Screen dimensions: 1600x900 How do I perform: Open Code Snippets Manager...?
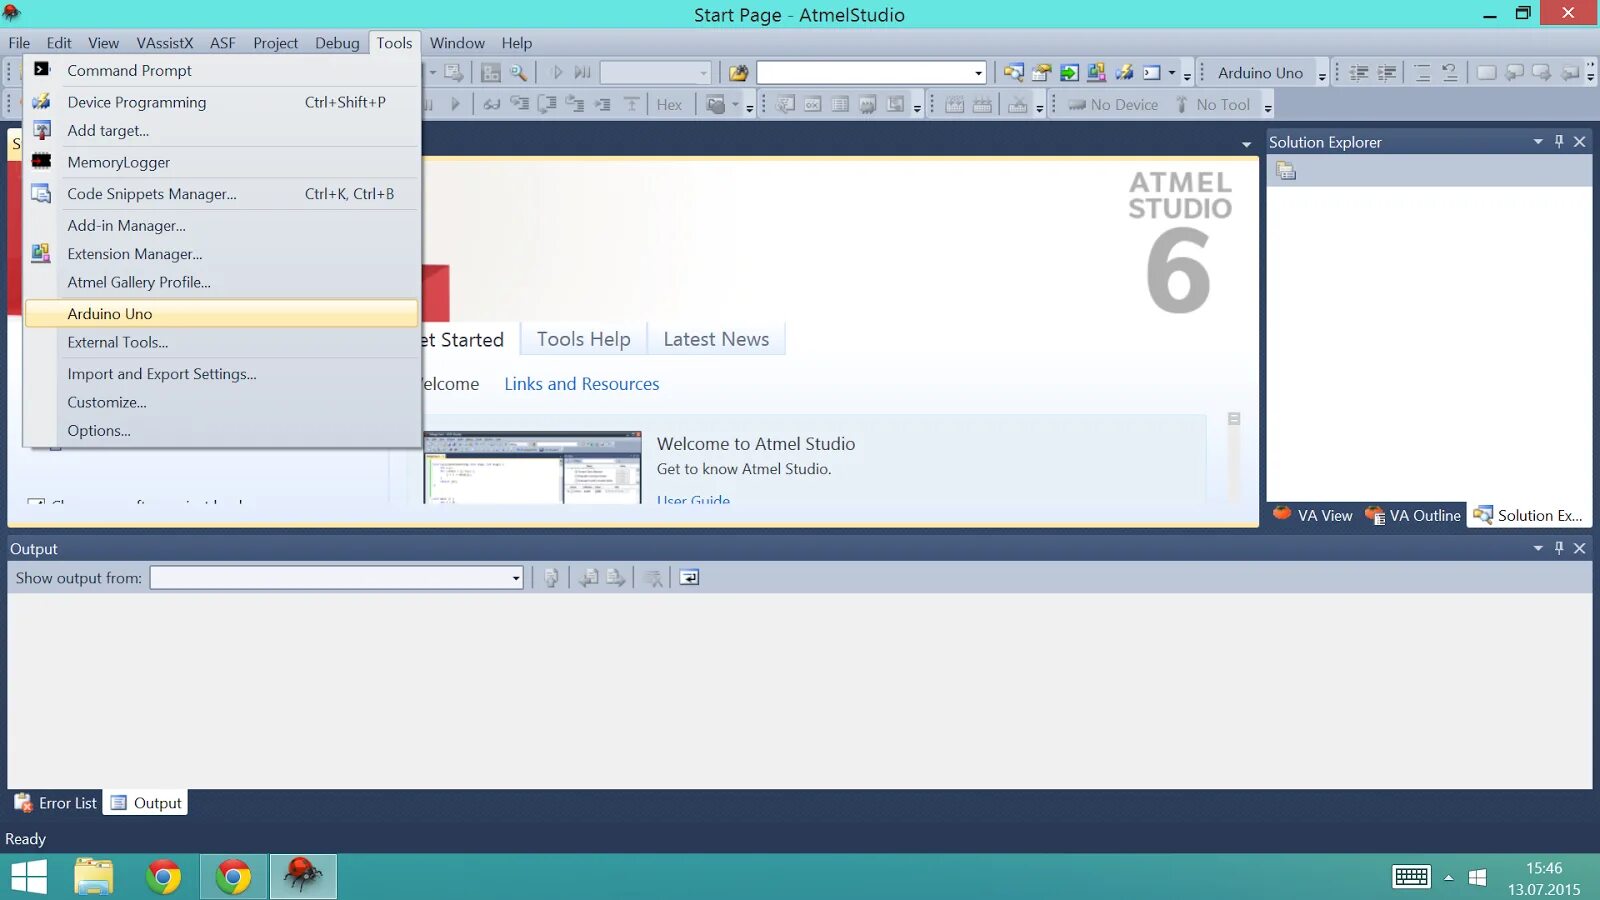point(221,194)
